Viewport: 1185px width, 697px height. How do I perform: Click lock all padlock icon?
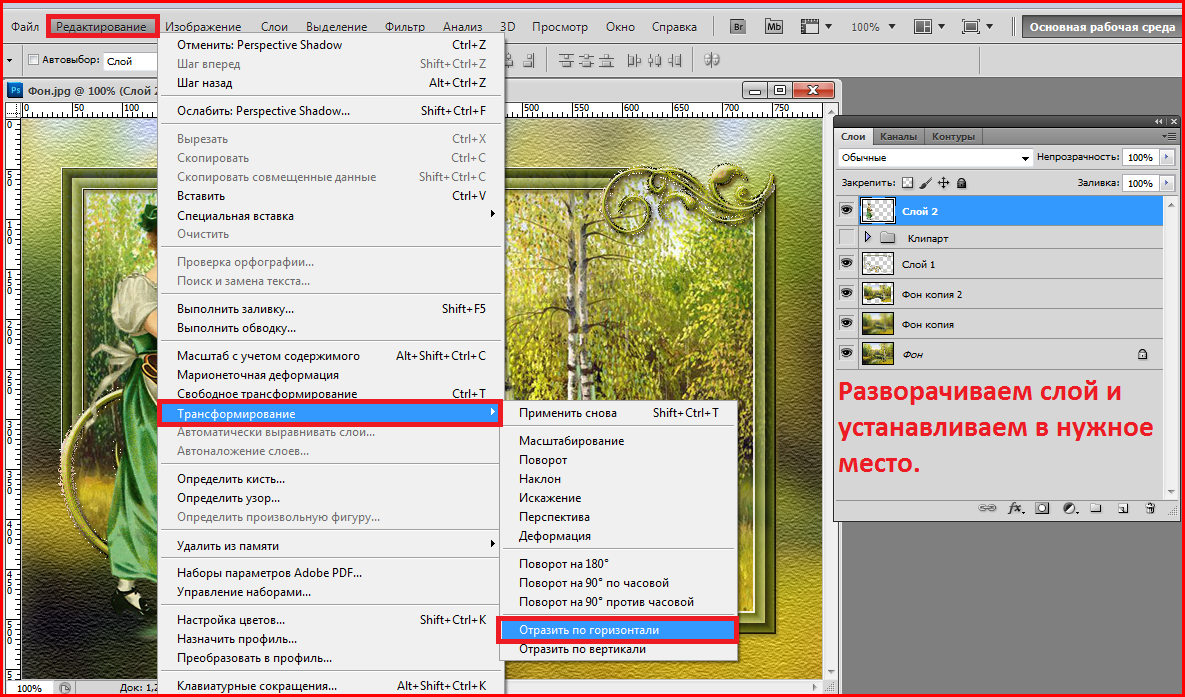pos(961,183)
